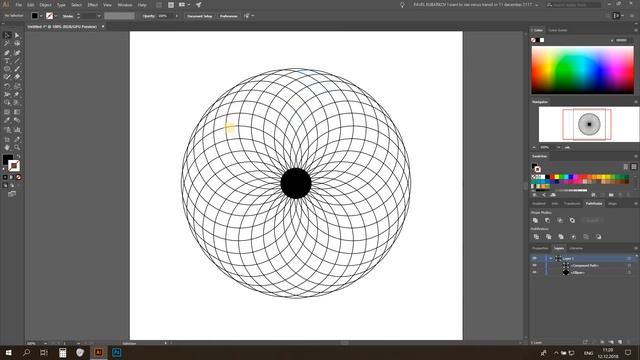Viewport: 640px width, 360px height.
Task: Select the Rotate tool
Action: pos(7,86)
